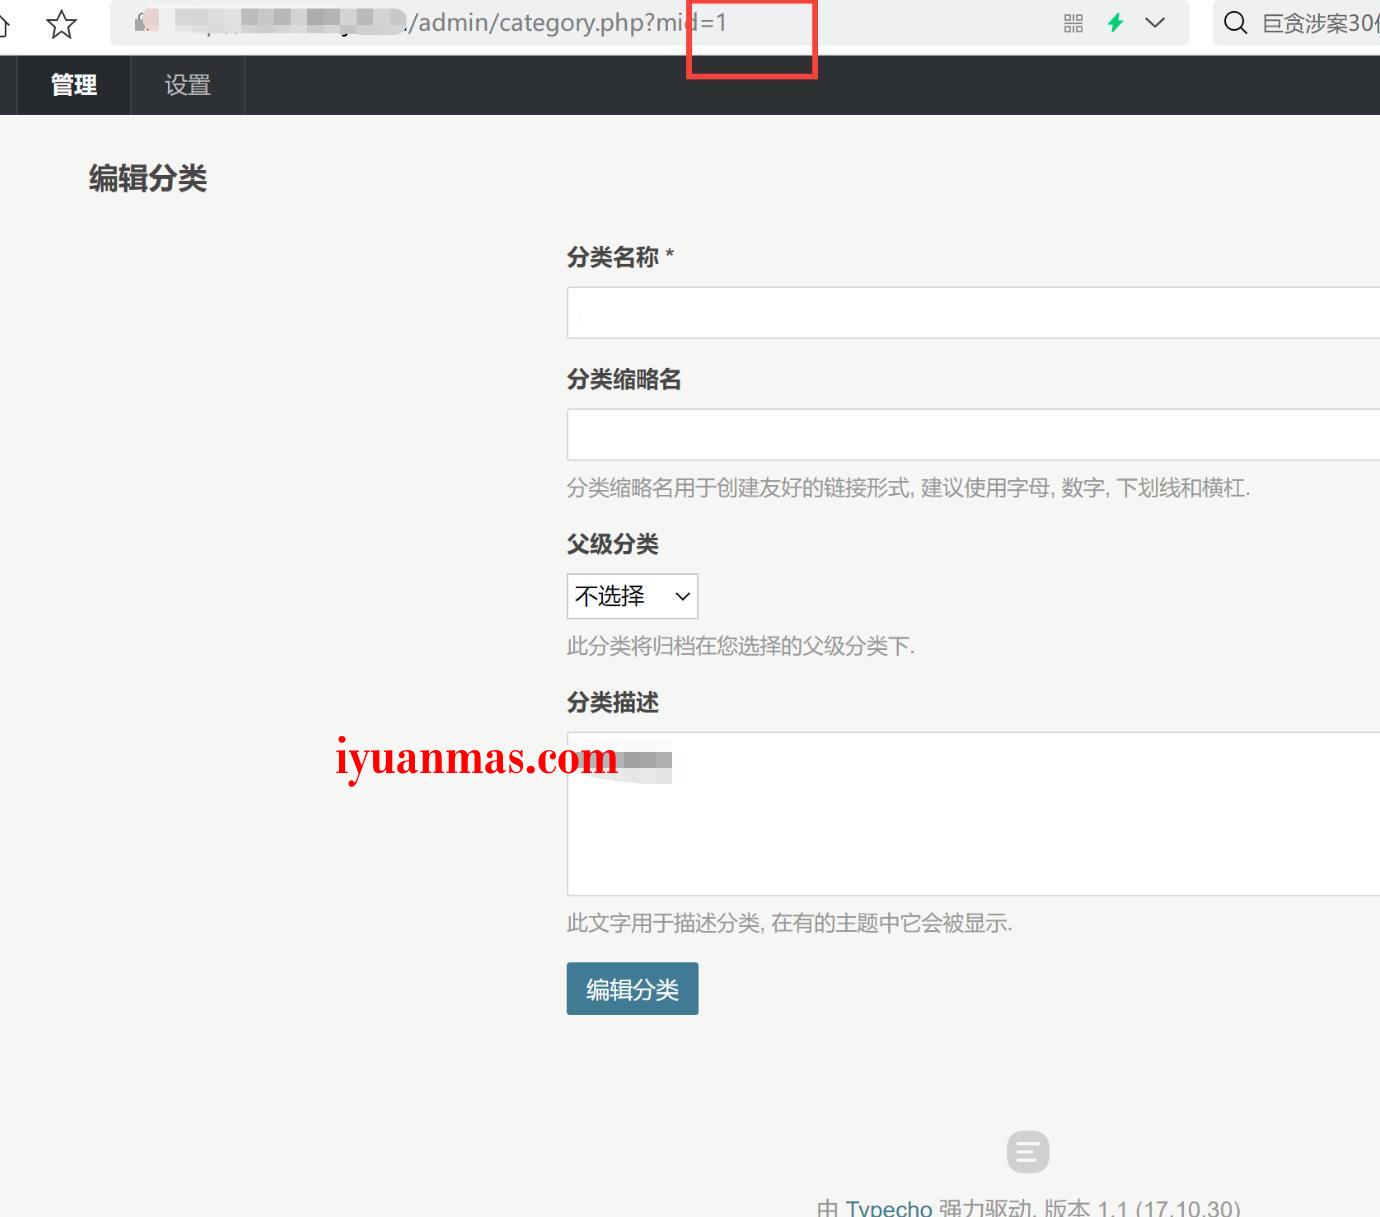1380x1217 pixels.
Task: Click the Typecho footer logo icon
Action: tap(1028, 1152)
